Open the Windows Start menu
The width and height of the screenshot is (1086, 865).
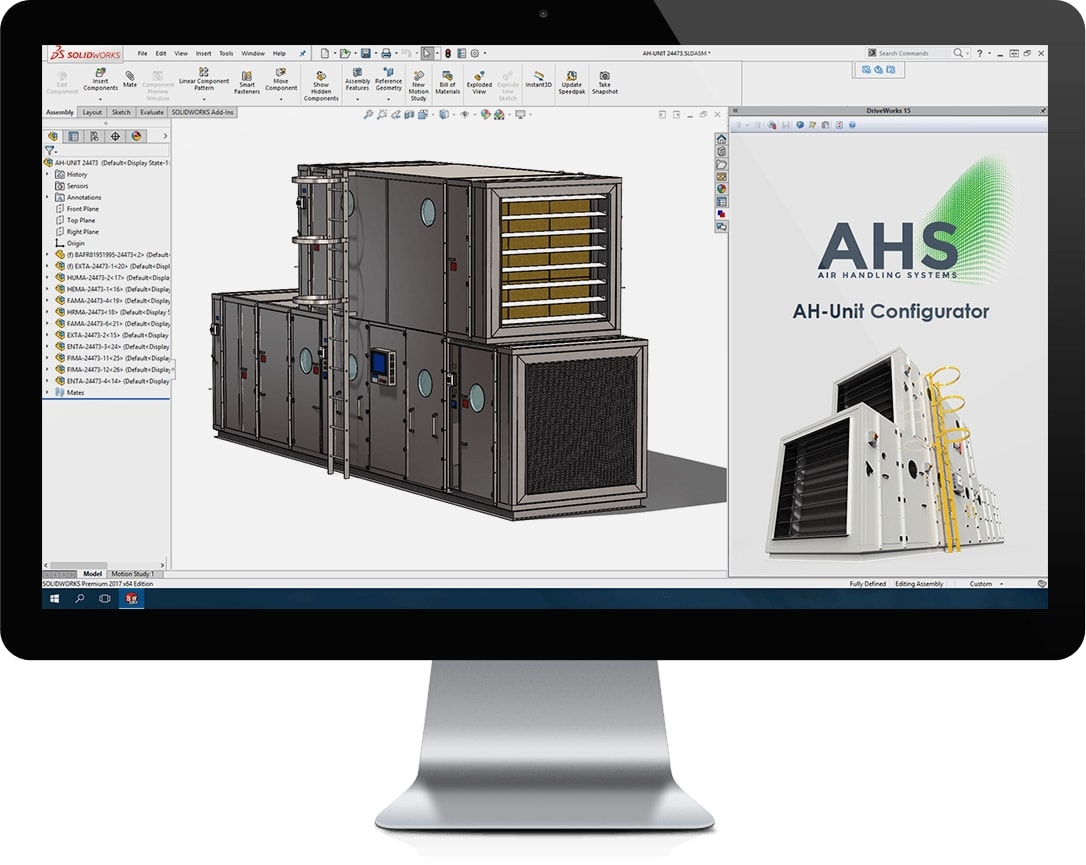[x=55, y=599]
